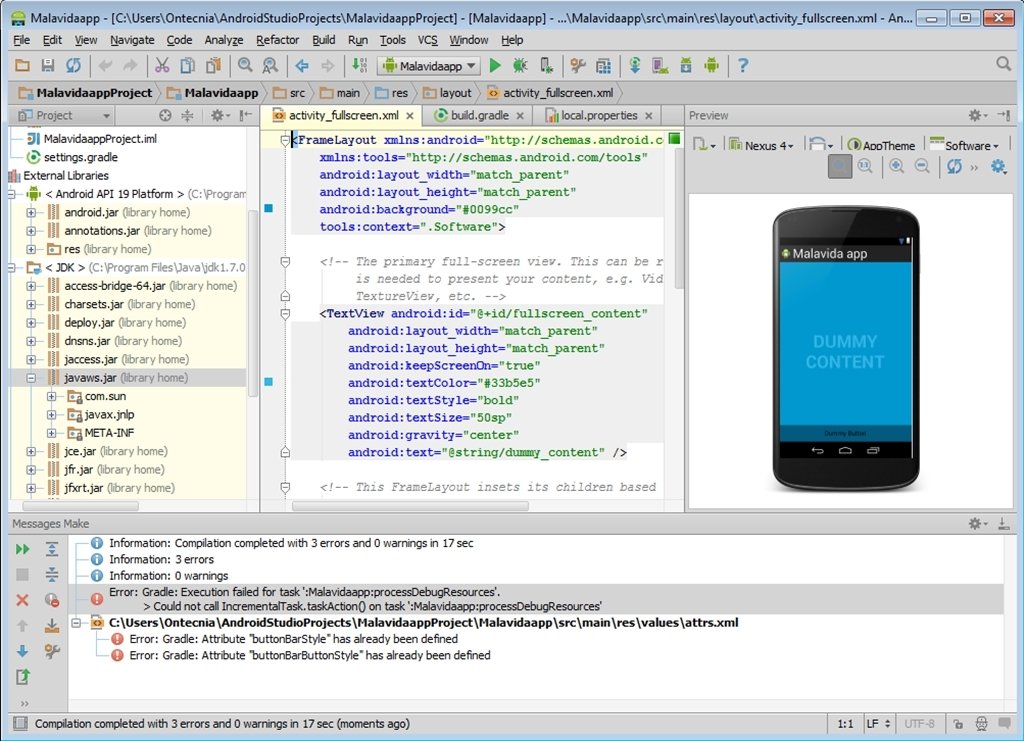
Task: Collapse all messages in Messages Make panel
Action: pos(52,572)
